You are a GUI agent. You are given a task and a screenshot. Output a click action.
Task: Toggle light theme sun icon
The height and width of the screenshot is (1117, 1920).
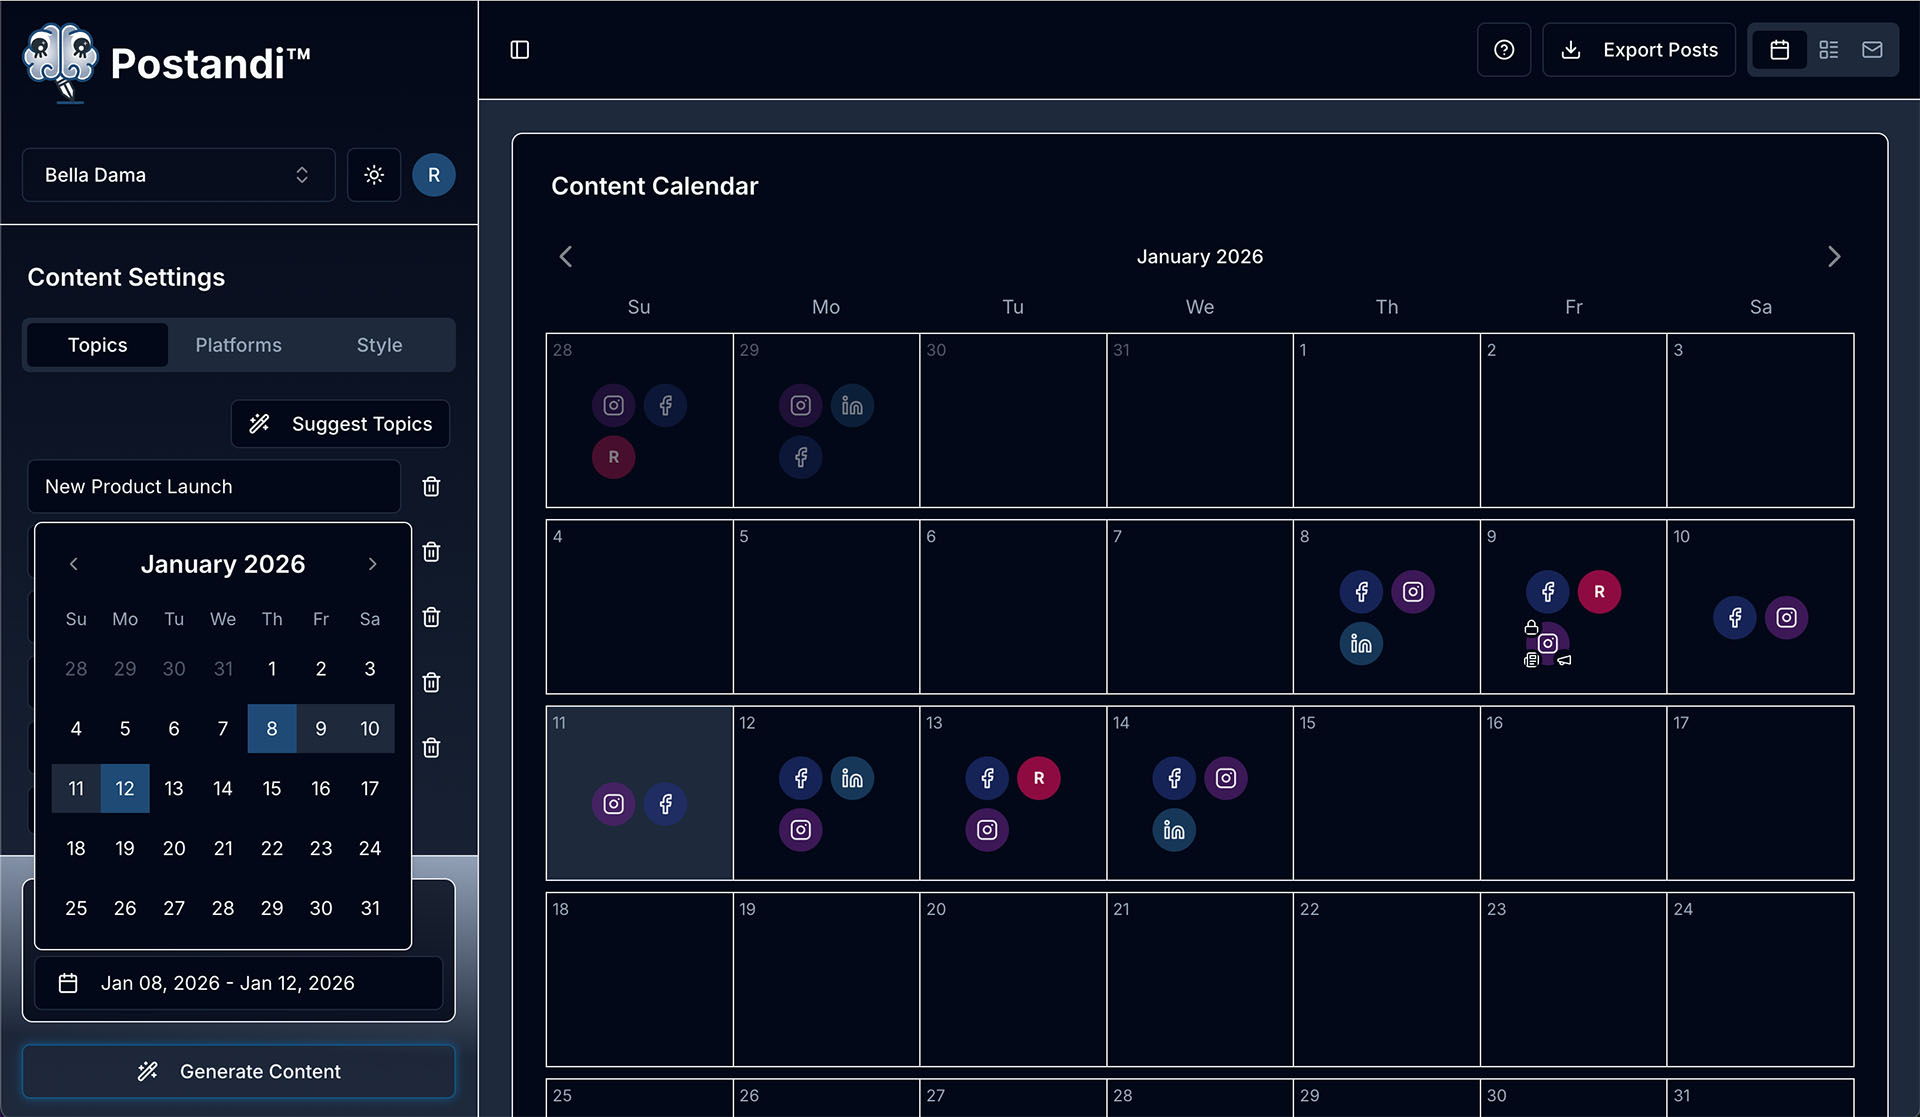click(374, 175)
